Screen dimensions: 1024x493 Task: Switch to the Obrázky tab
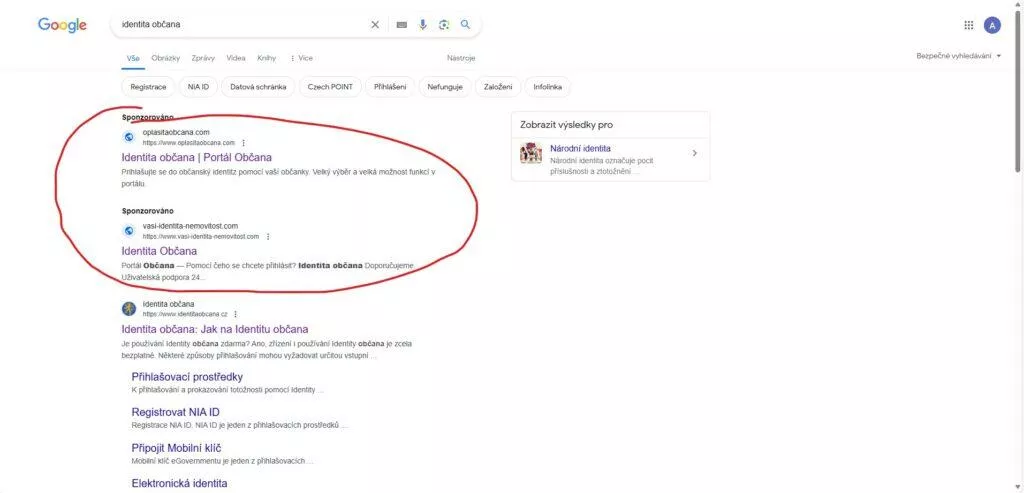tap(165, 58)
